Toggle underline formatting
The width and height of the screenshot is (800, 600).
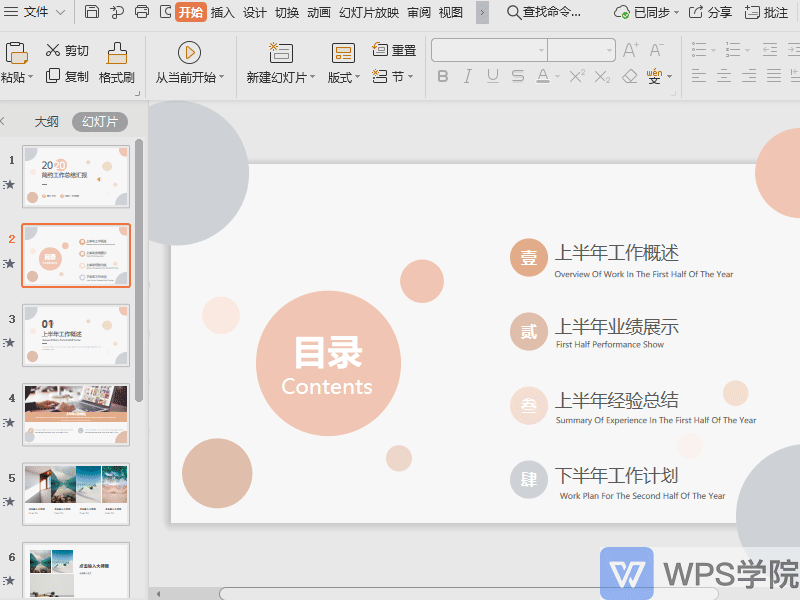491,75
